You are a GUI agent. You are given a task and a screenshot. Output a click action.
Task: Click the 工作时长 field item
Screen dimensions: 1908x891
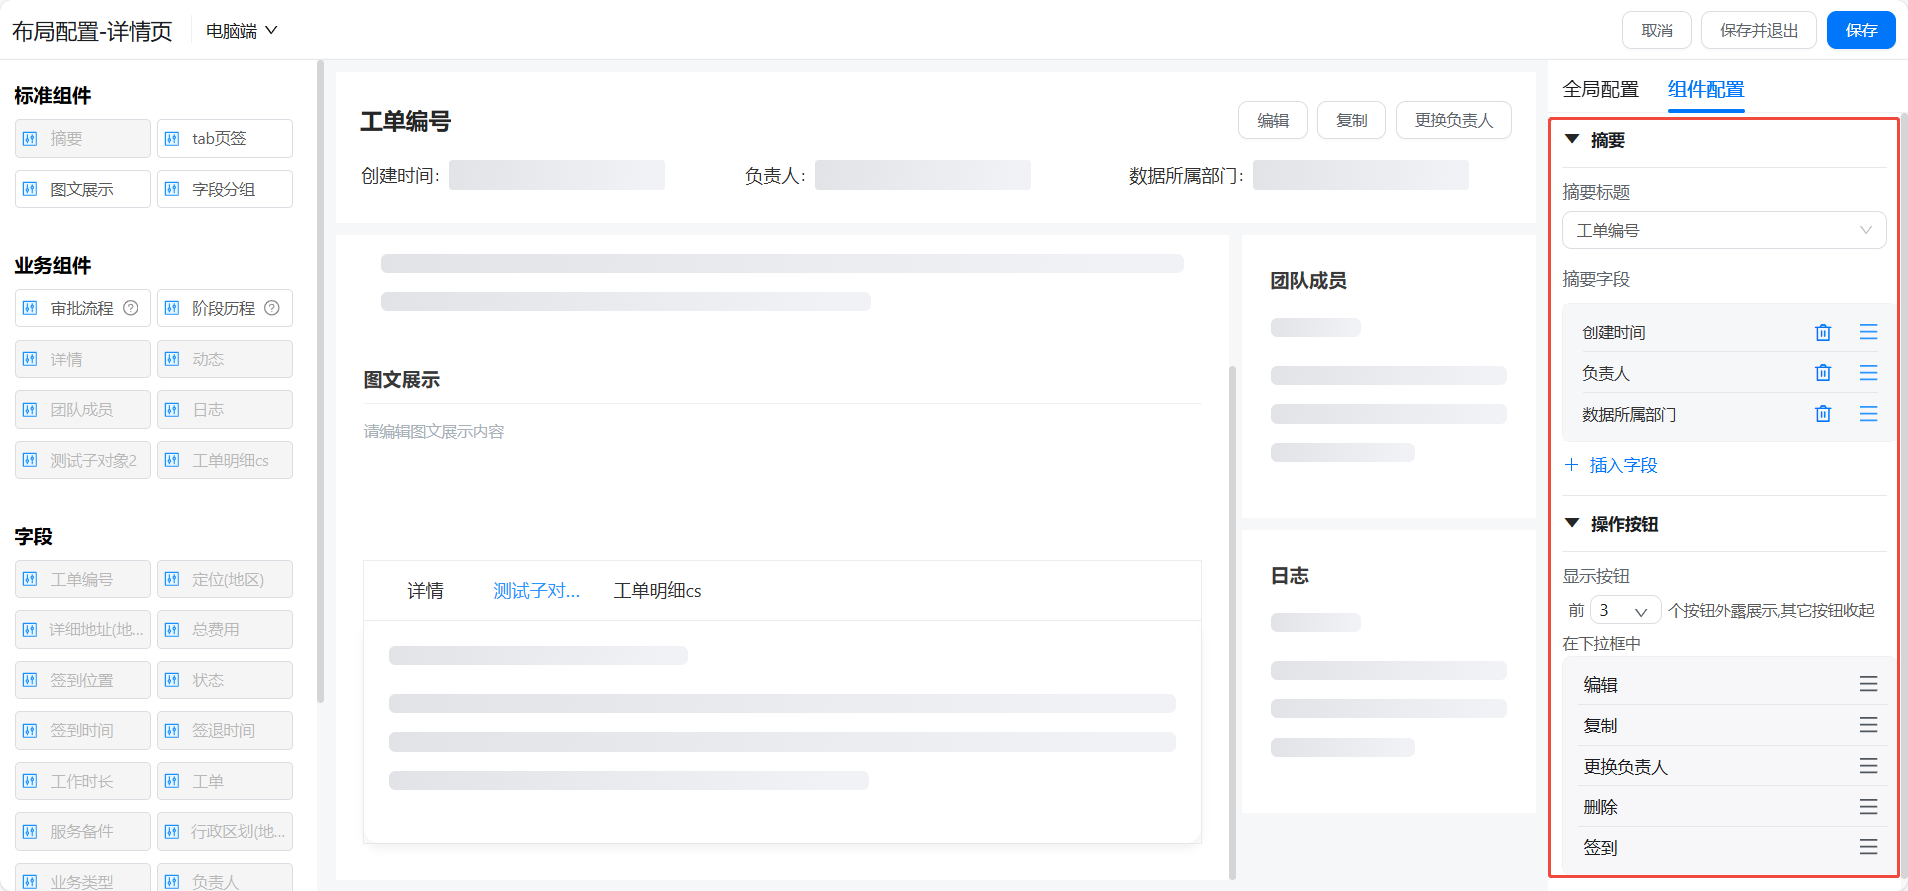tap(83, 781)
